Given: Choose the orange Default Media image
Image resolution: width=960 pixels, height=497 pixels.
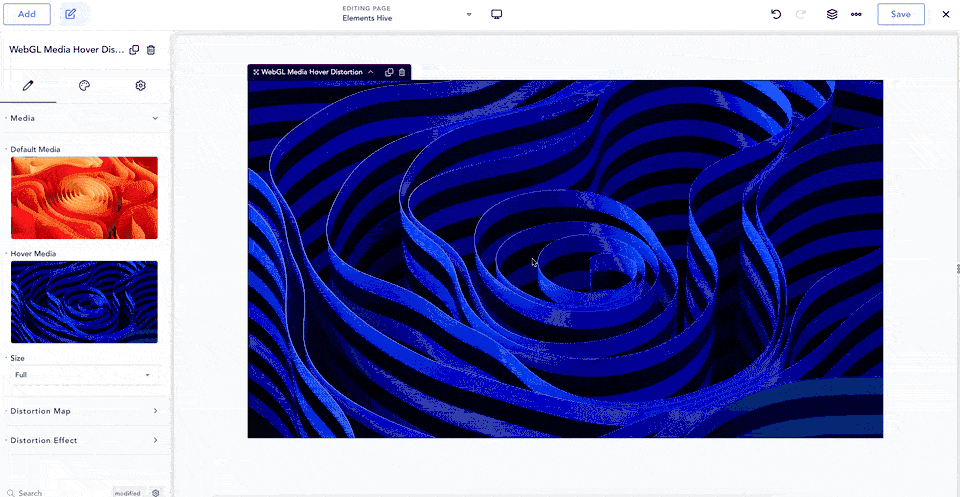Looking at the screenshot, I should [84, 198].
